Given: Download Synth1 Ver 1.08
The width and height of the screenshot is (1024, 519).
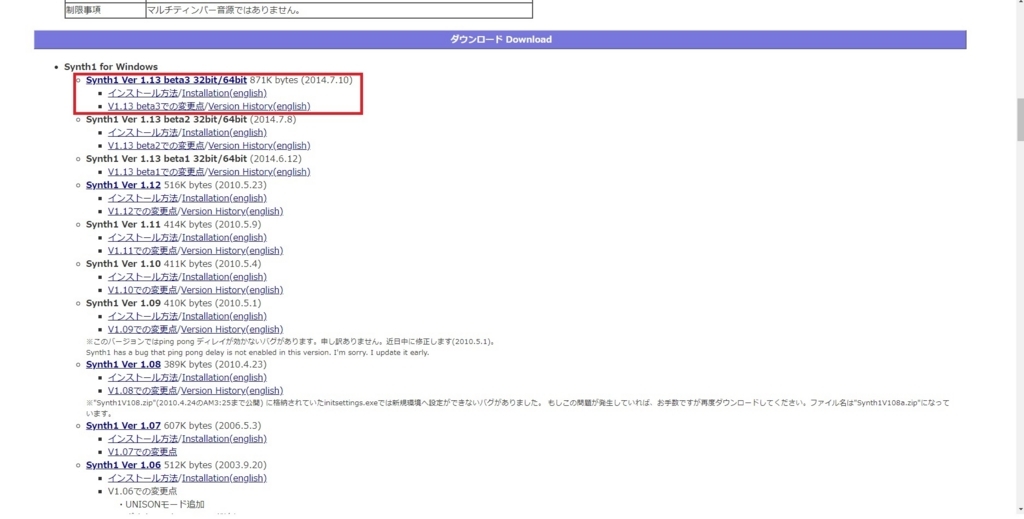Looking at the screenshot, I should pyautogui.click(x=123, y=364).
